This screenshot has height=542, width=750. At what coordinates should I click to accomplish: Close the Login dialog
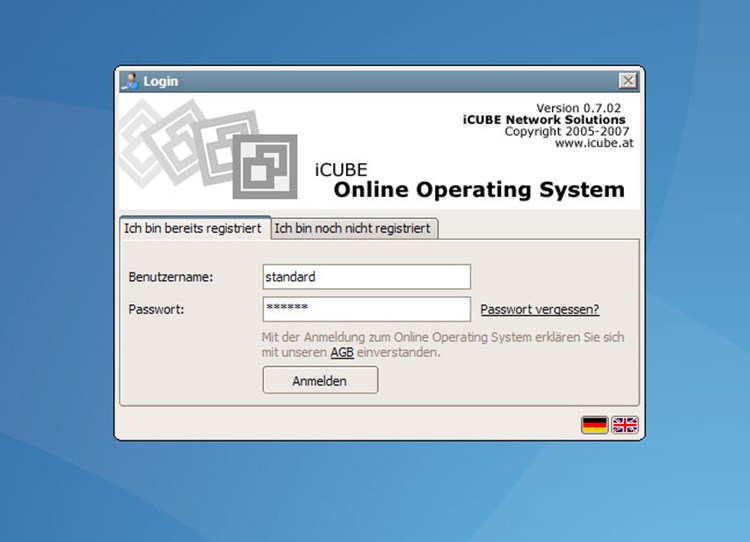(x=628, y=81)
